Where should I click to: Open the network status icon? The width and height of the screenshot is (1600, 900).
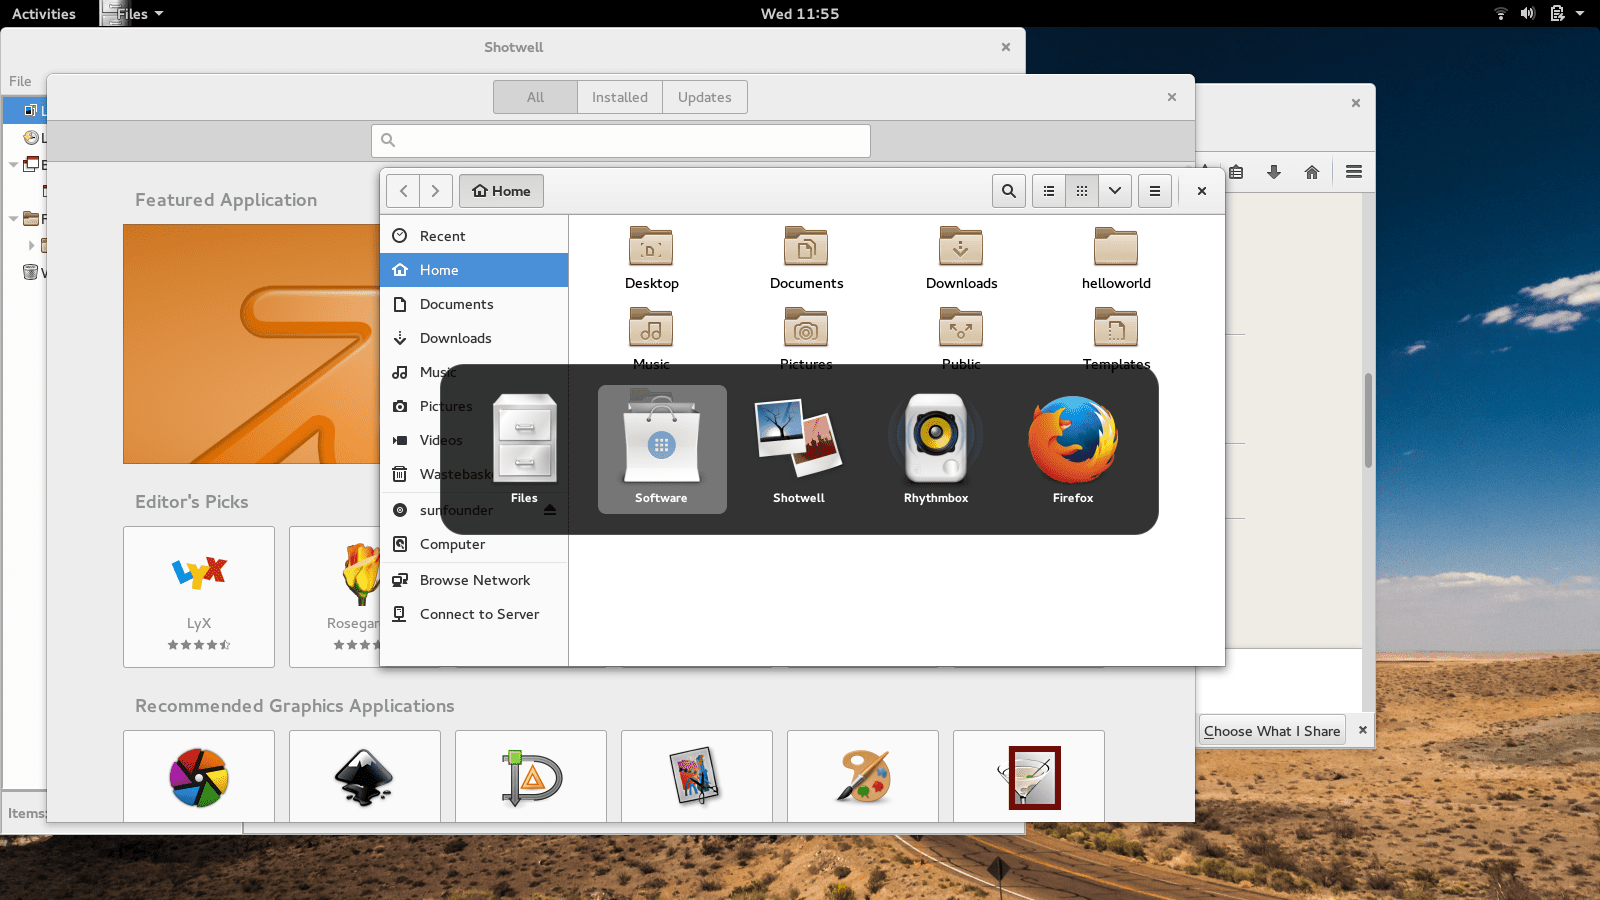coord(1501,14)
